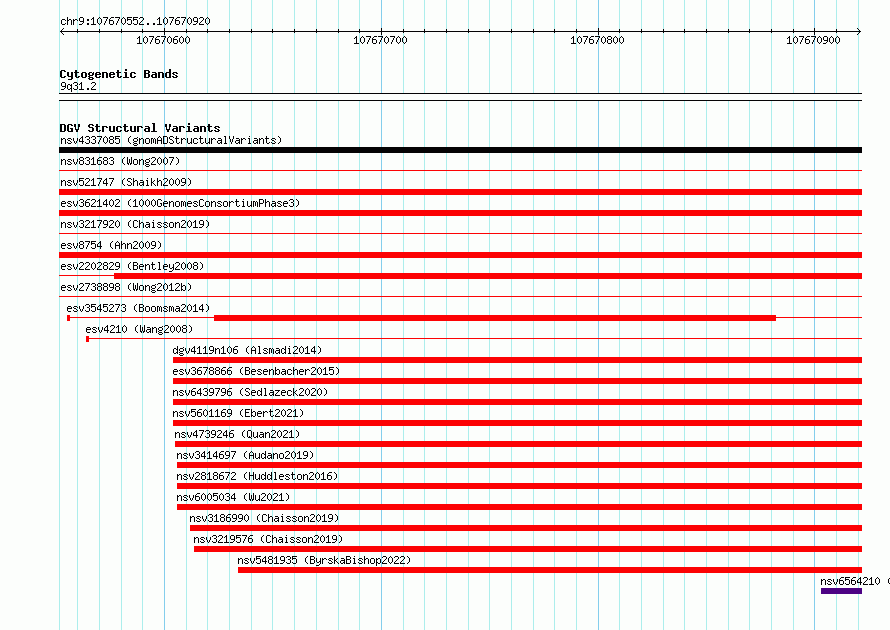This screenshot has height=630, width=890.
Task: Click the right arrow end of the ruler
Action: [x=859, y=31]
